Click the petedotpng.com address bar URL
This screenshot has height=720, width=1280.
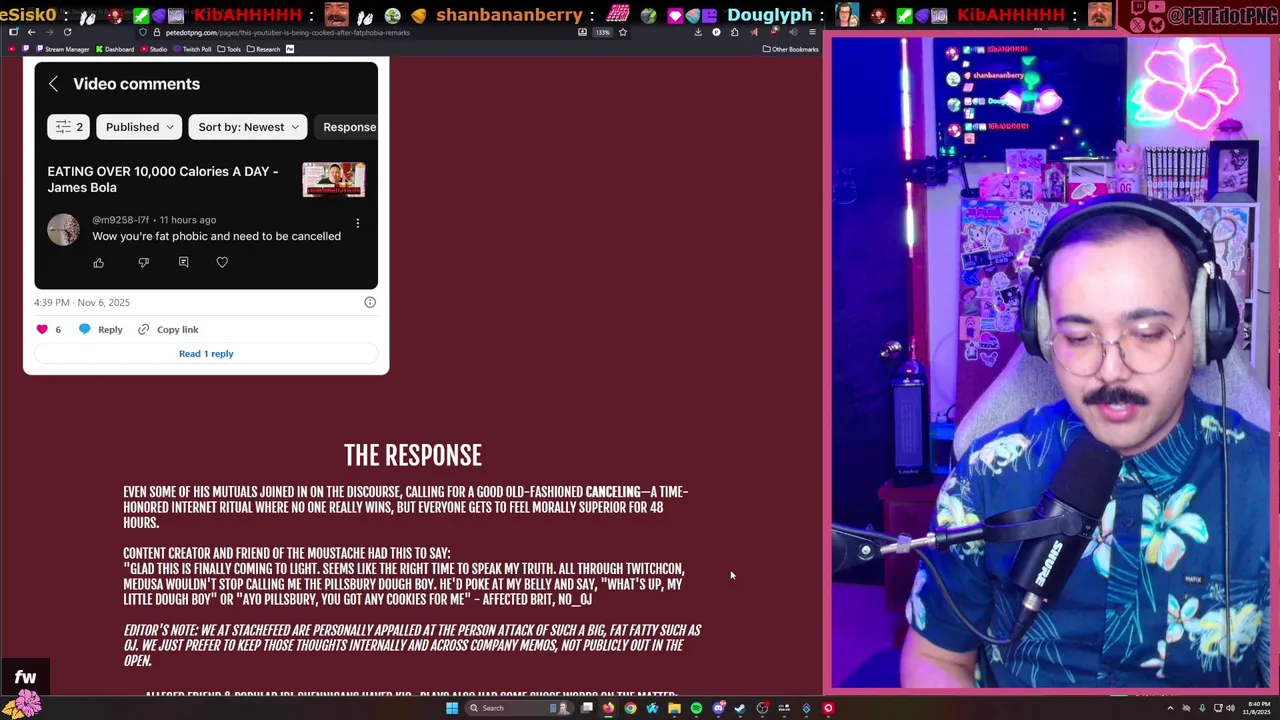point(287,32)
